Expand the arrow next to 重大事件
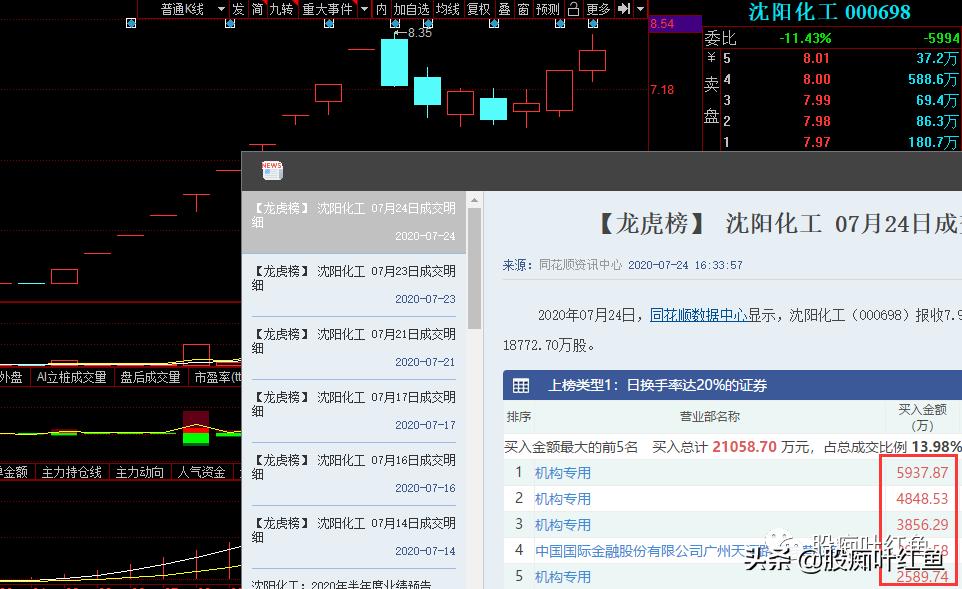Screen dimensions: 962x589 363,10
